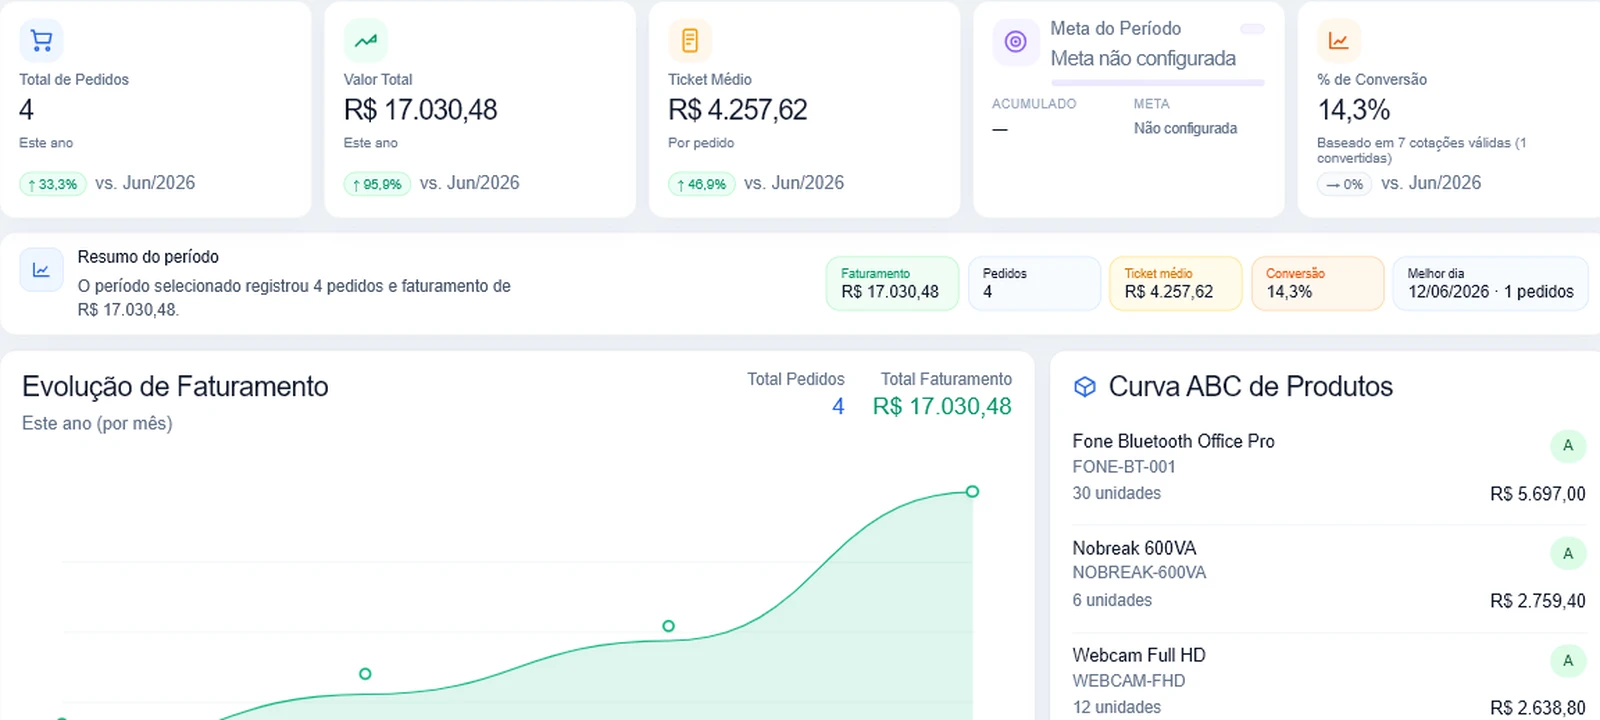Click the chart icon on % de Conversão
Screen dimensions: 1600x720
(1339, 40)
